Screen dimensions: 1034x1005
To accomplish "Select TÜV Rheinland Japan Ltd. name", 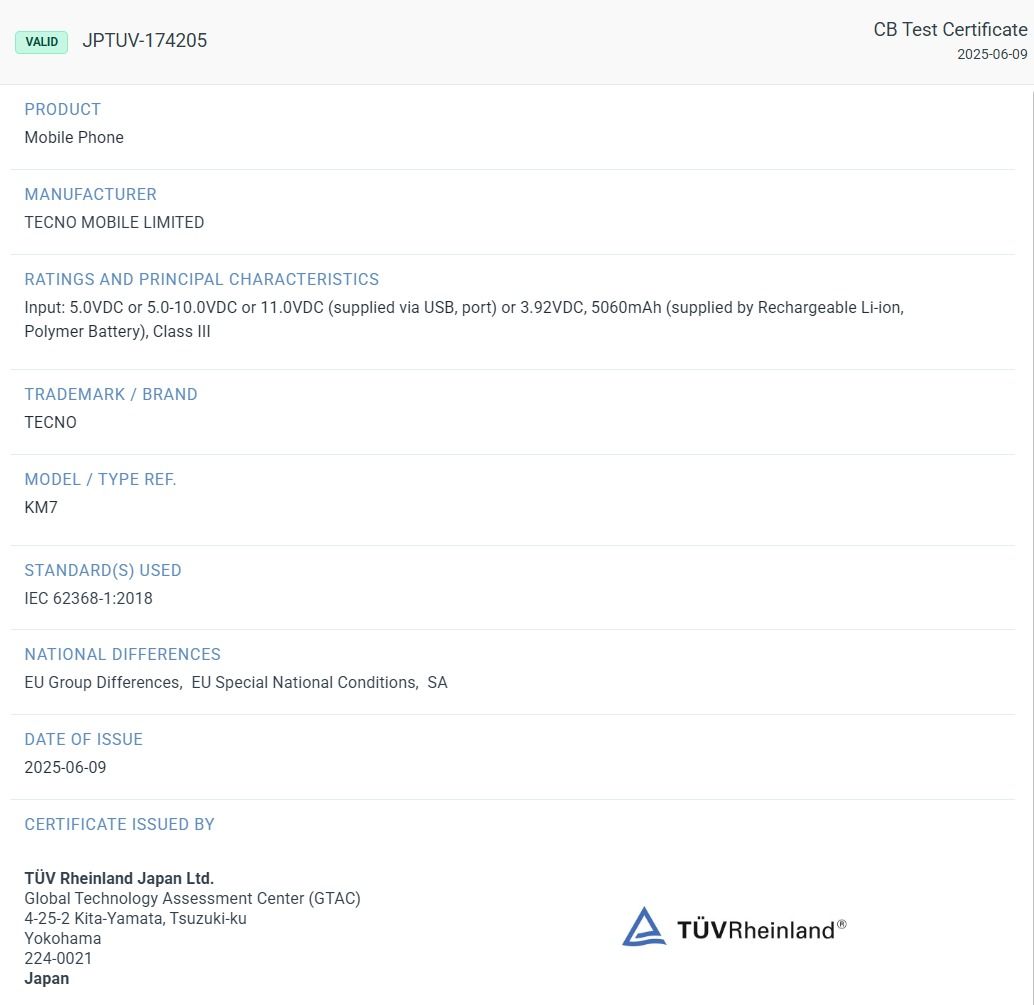I will [x=119, y=878].
